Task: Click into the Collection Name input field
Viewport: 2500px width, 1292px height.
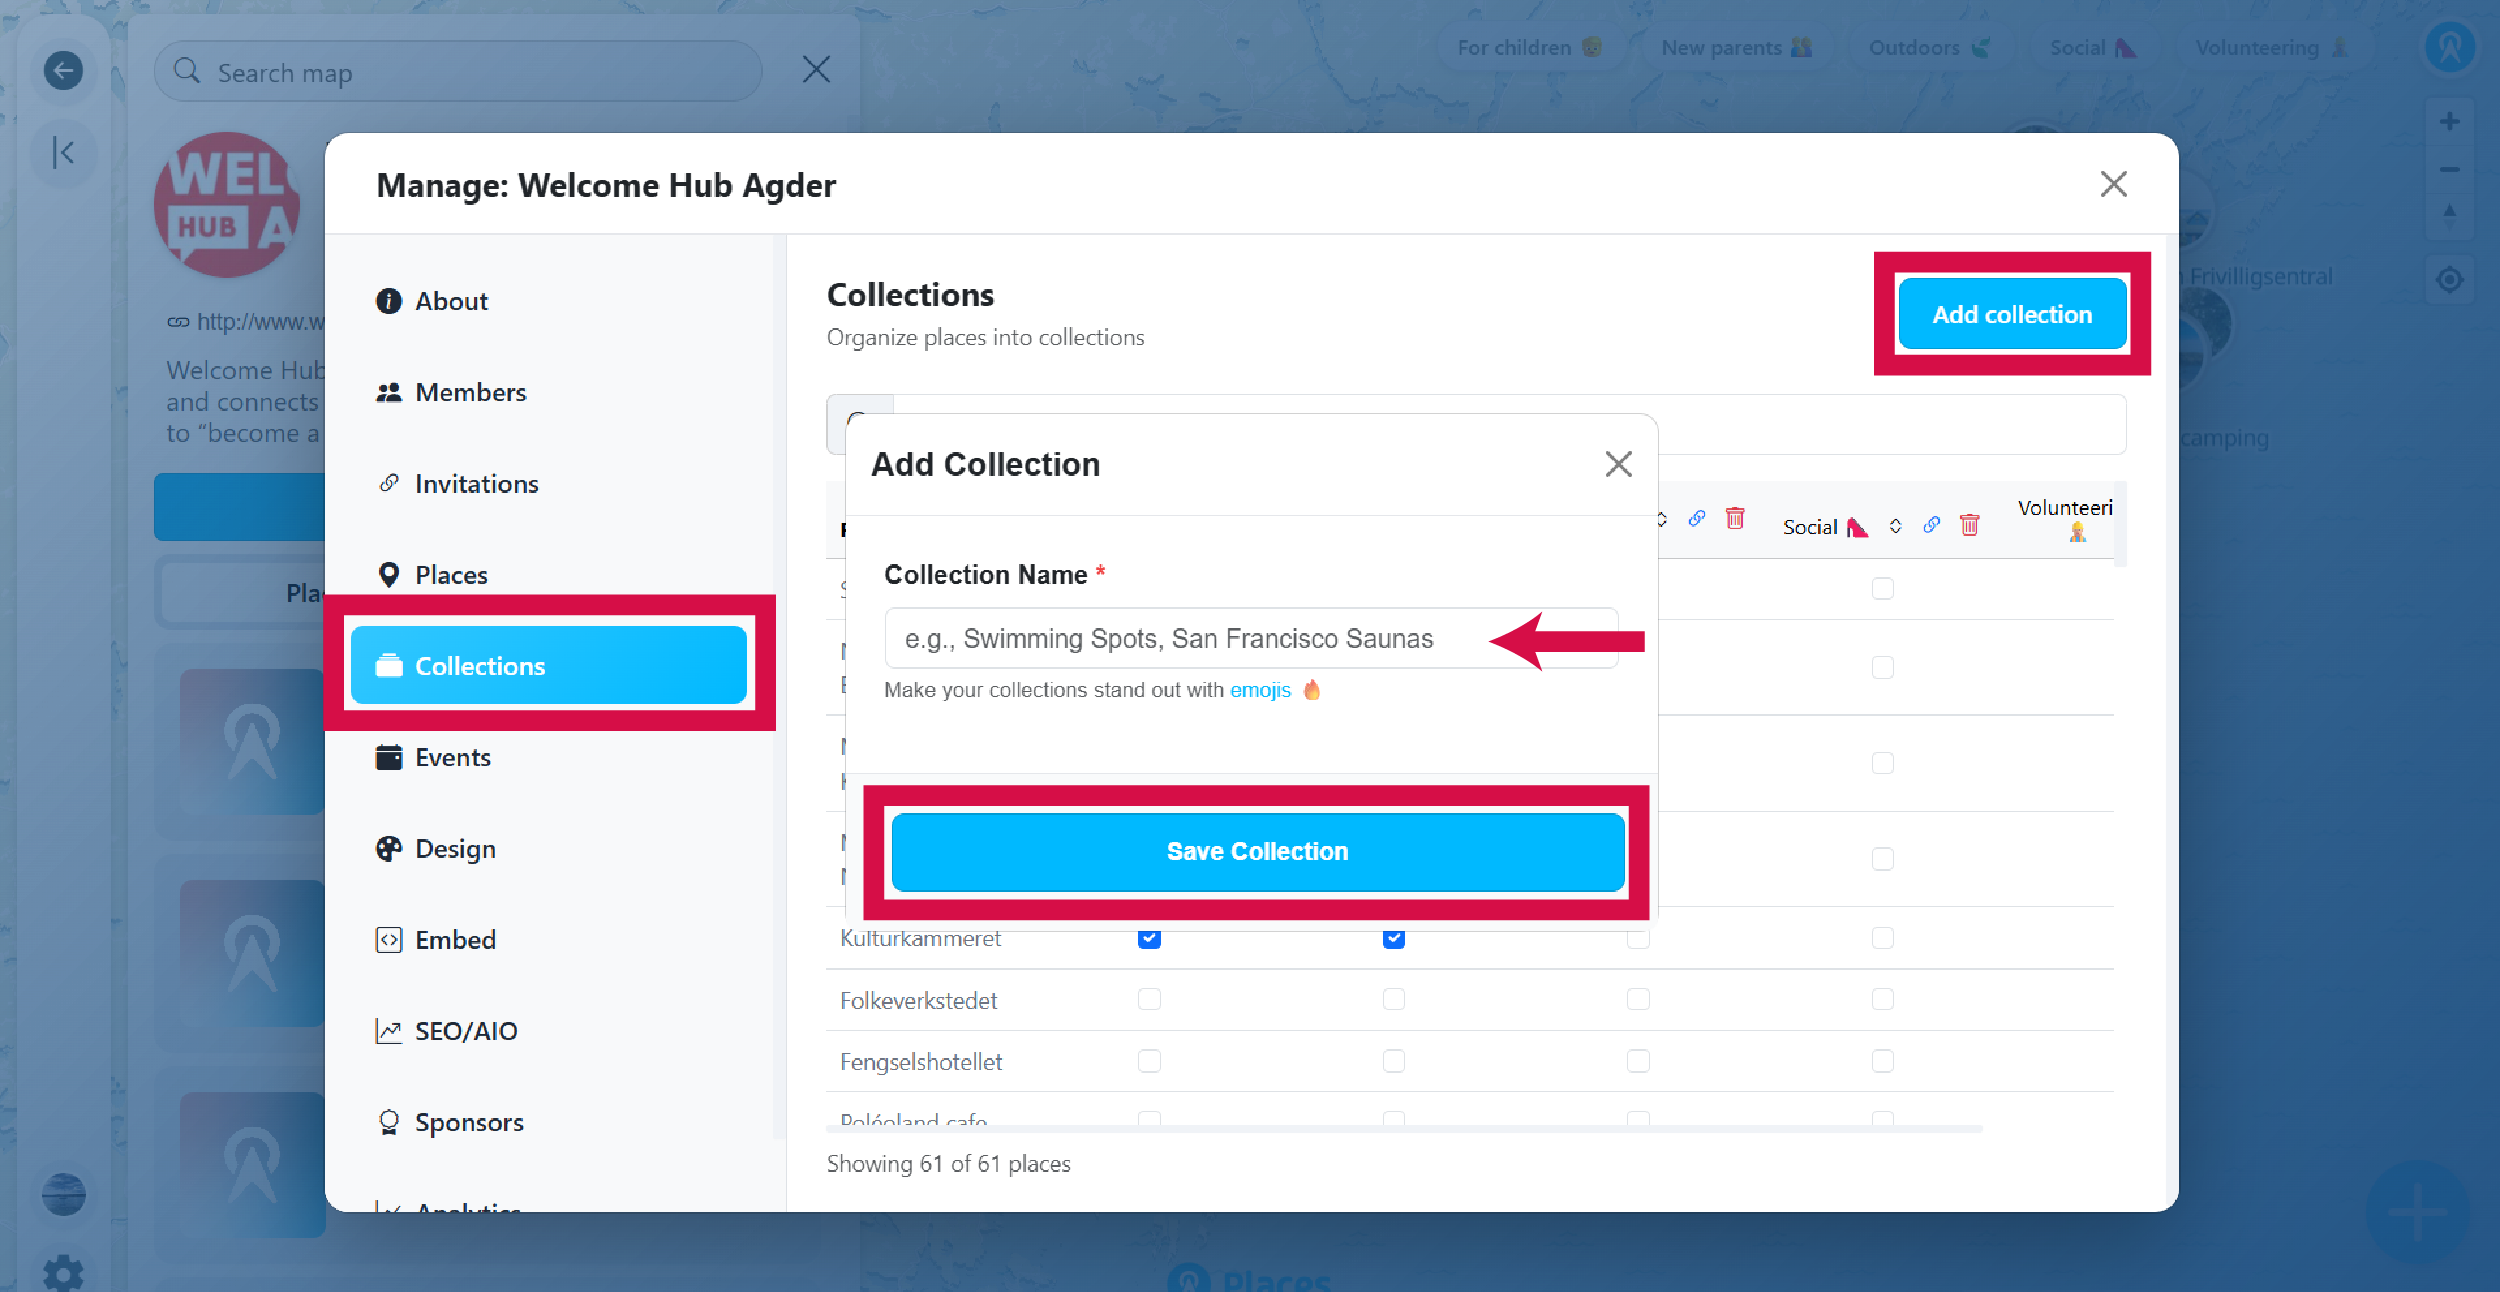Action: coord(1251,638)
